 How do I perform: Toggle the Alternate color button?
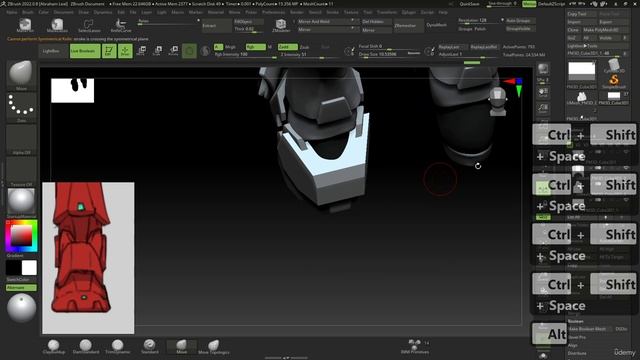click(x=21, y=288)
